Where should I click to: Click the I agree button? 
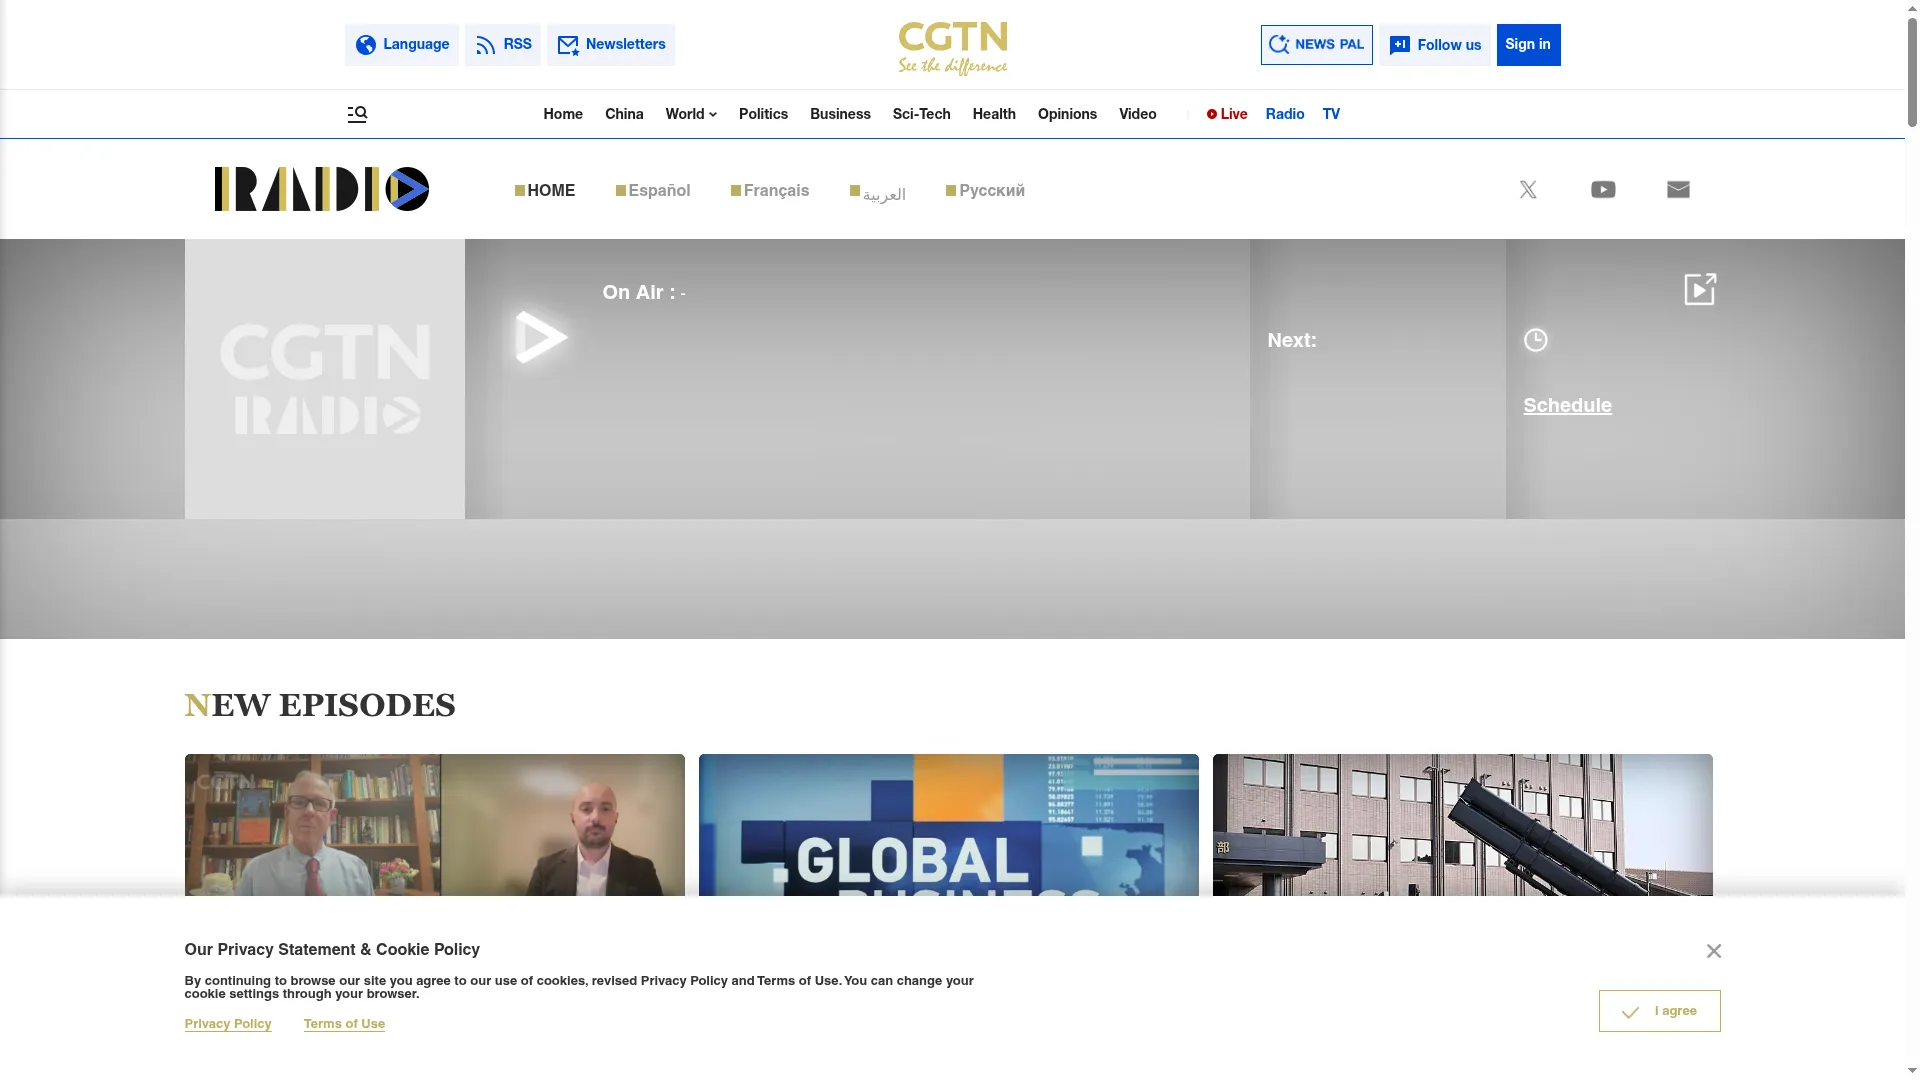[1660, 1011]
